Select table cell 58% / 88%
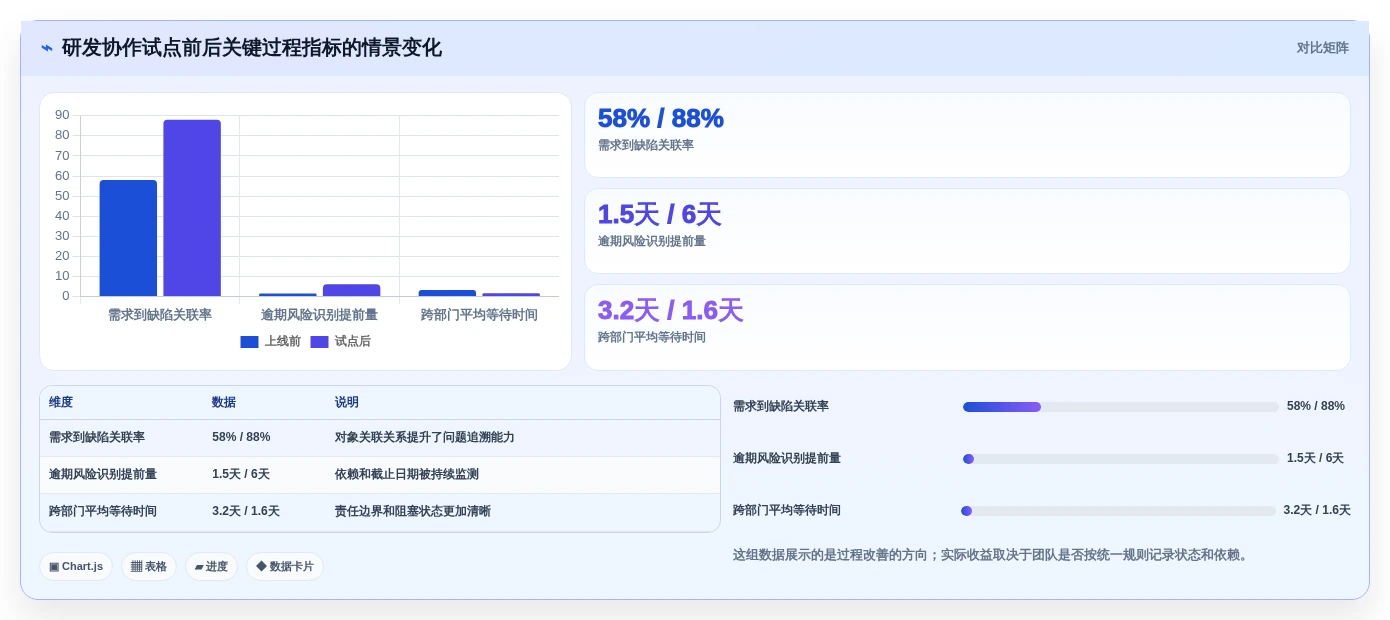The image size is (1390, 620). pyautogui.click(x=241, y=437)
